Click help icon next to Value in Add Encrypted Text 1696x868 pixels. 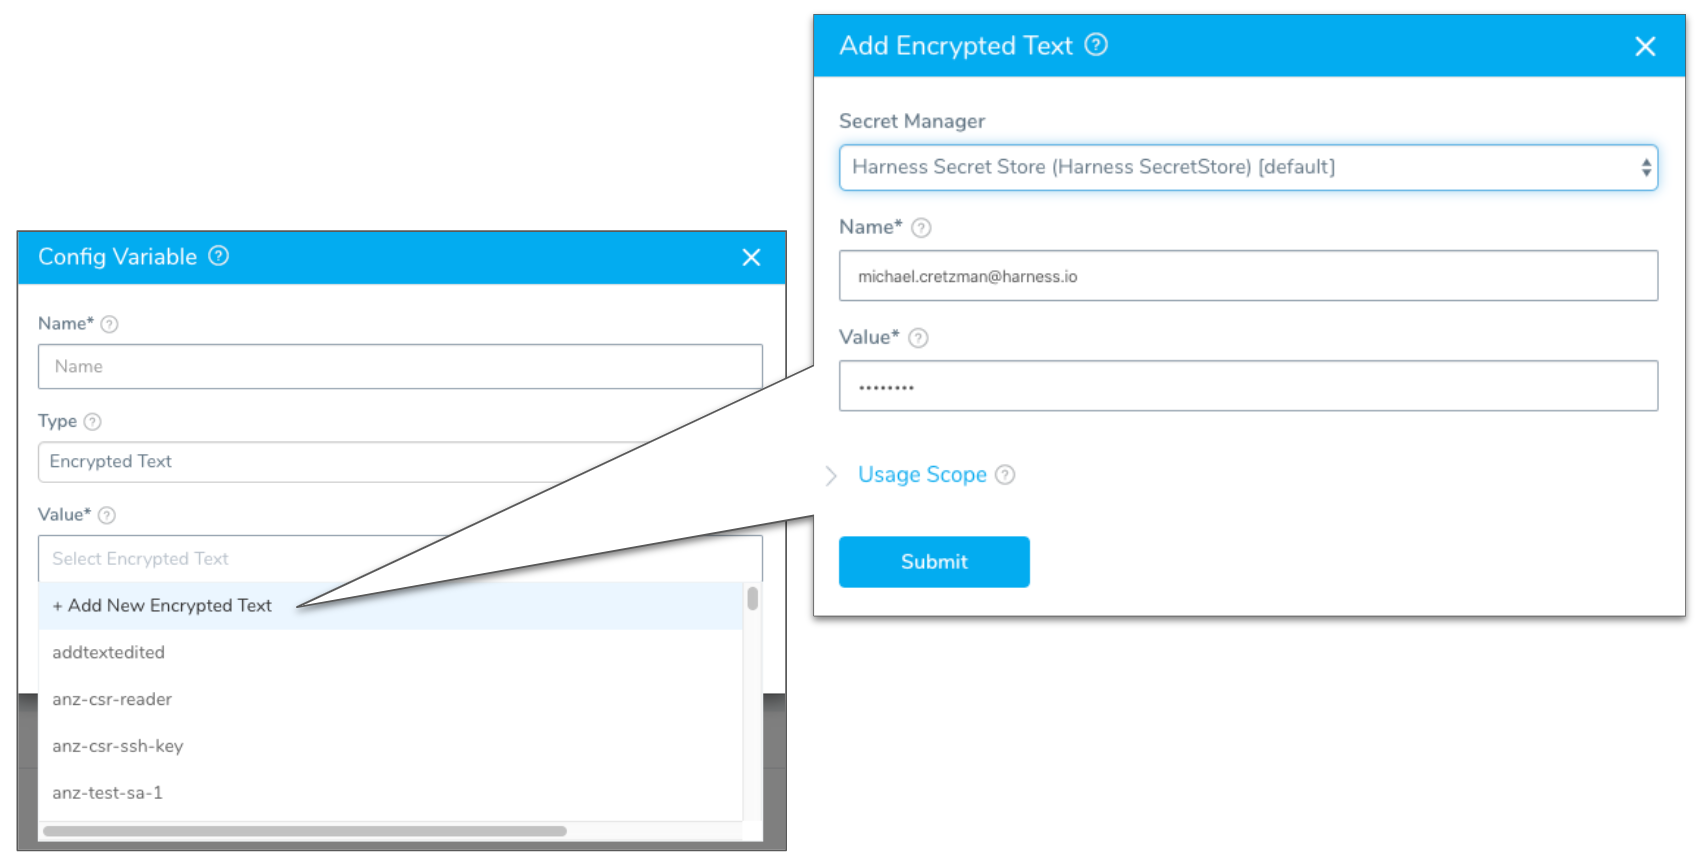[x=918, y=338]
